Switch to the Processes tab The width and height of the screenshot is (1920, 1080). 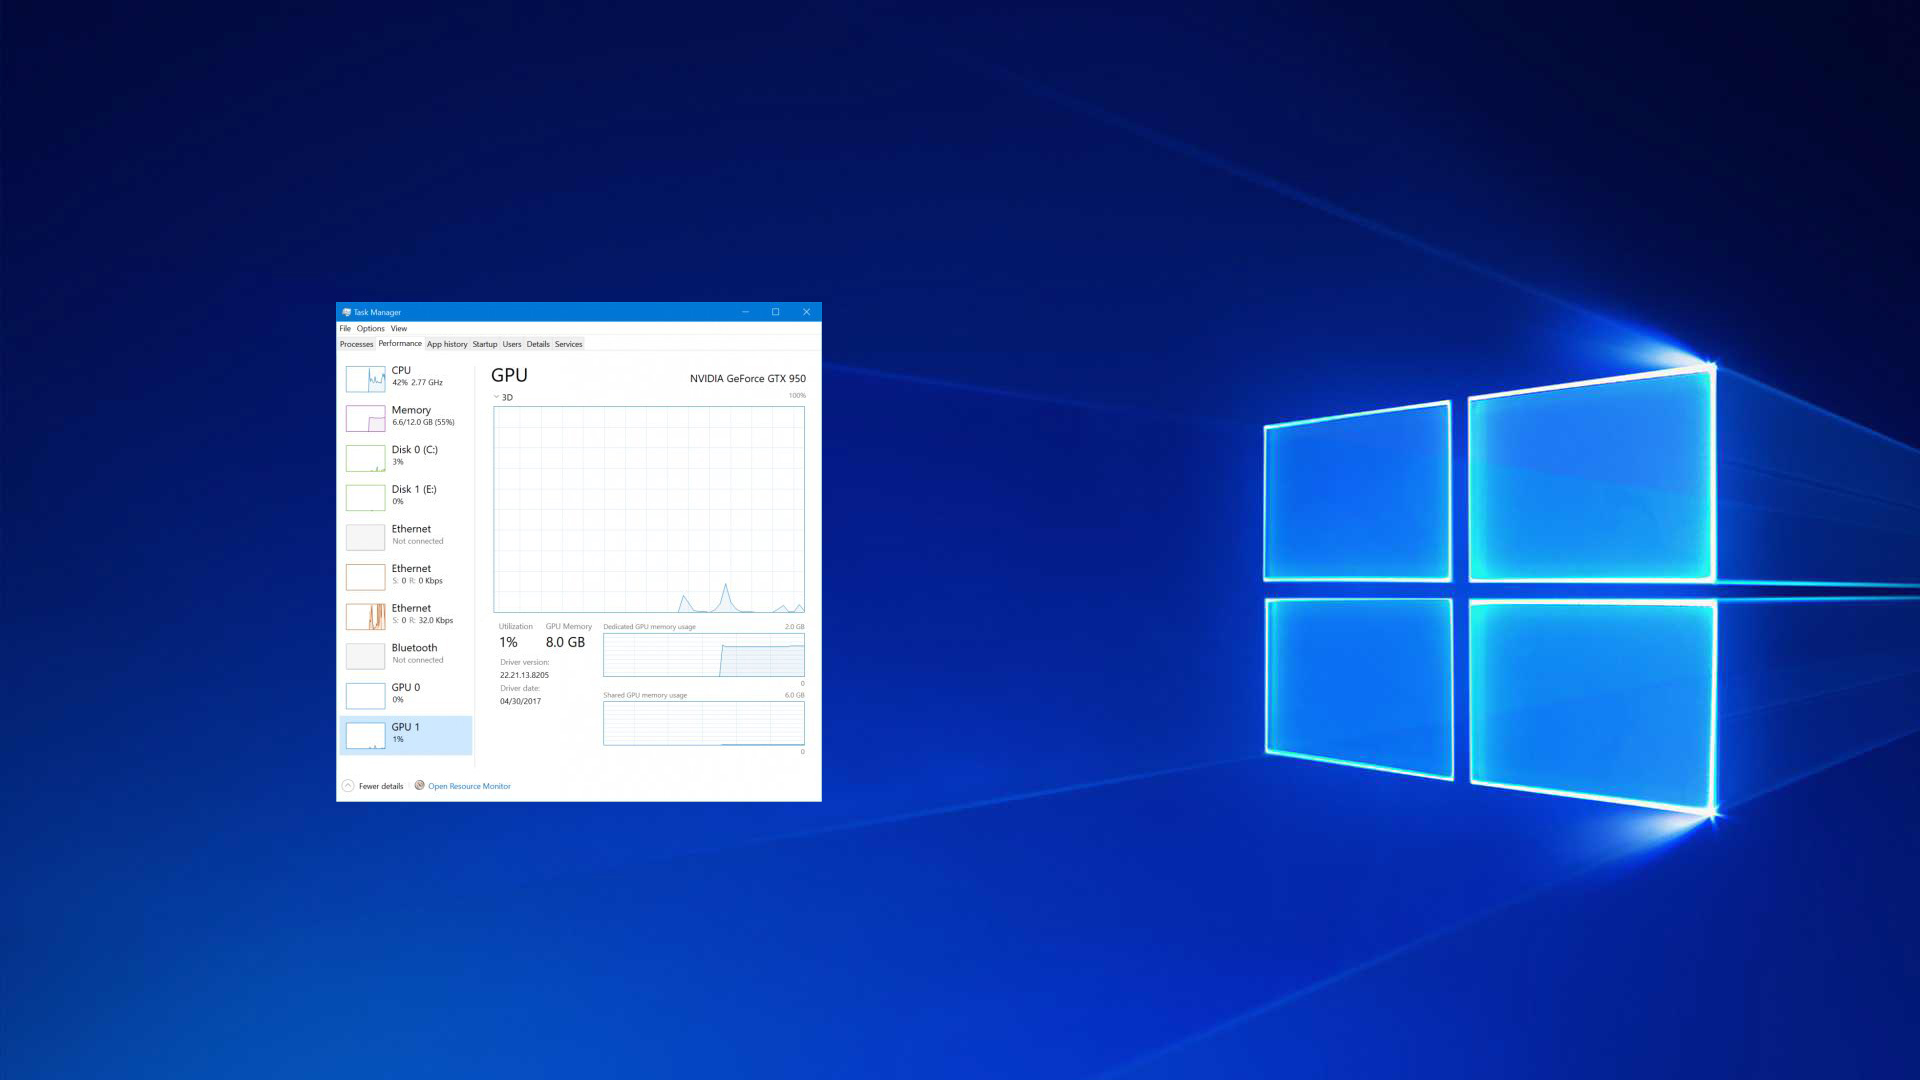[356, 344]
